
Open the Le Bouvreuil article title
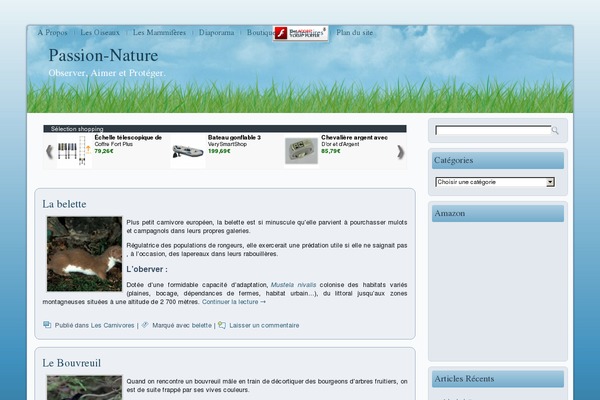coord(72,363)
